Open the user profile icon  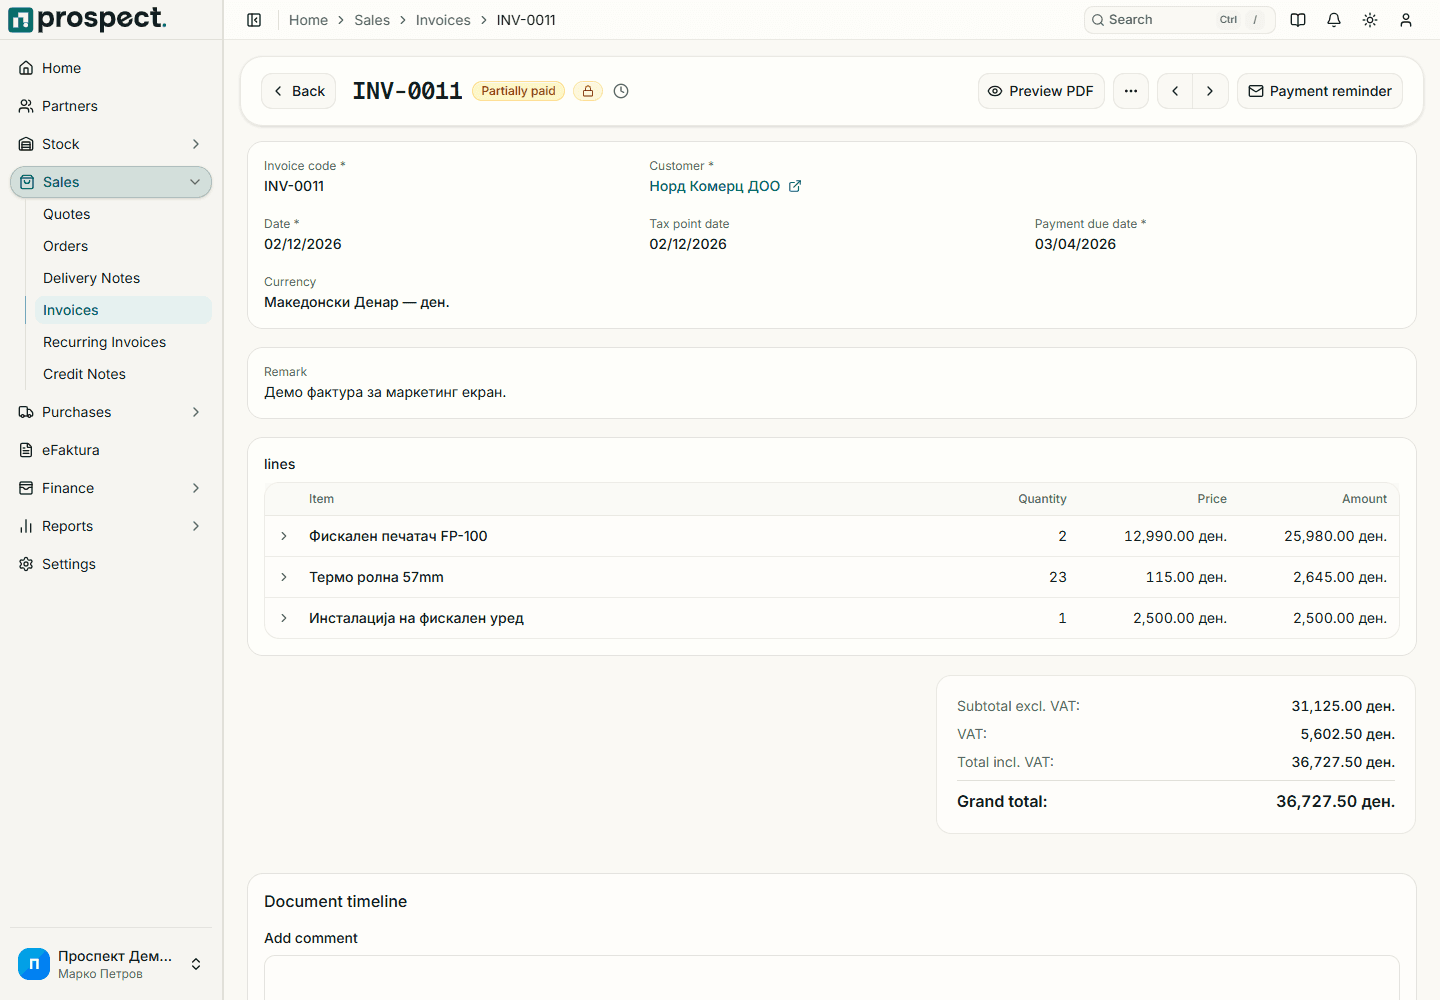pyautogui.click(x=1406, y=20)
